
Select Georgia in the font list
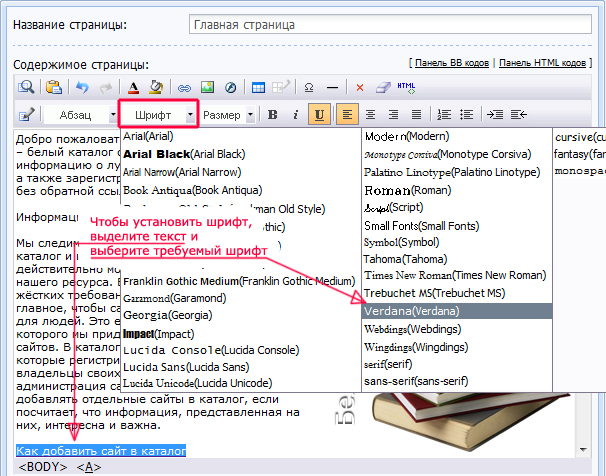(168, 315)
